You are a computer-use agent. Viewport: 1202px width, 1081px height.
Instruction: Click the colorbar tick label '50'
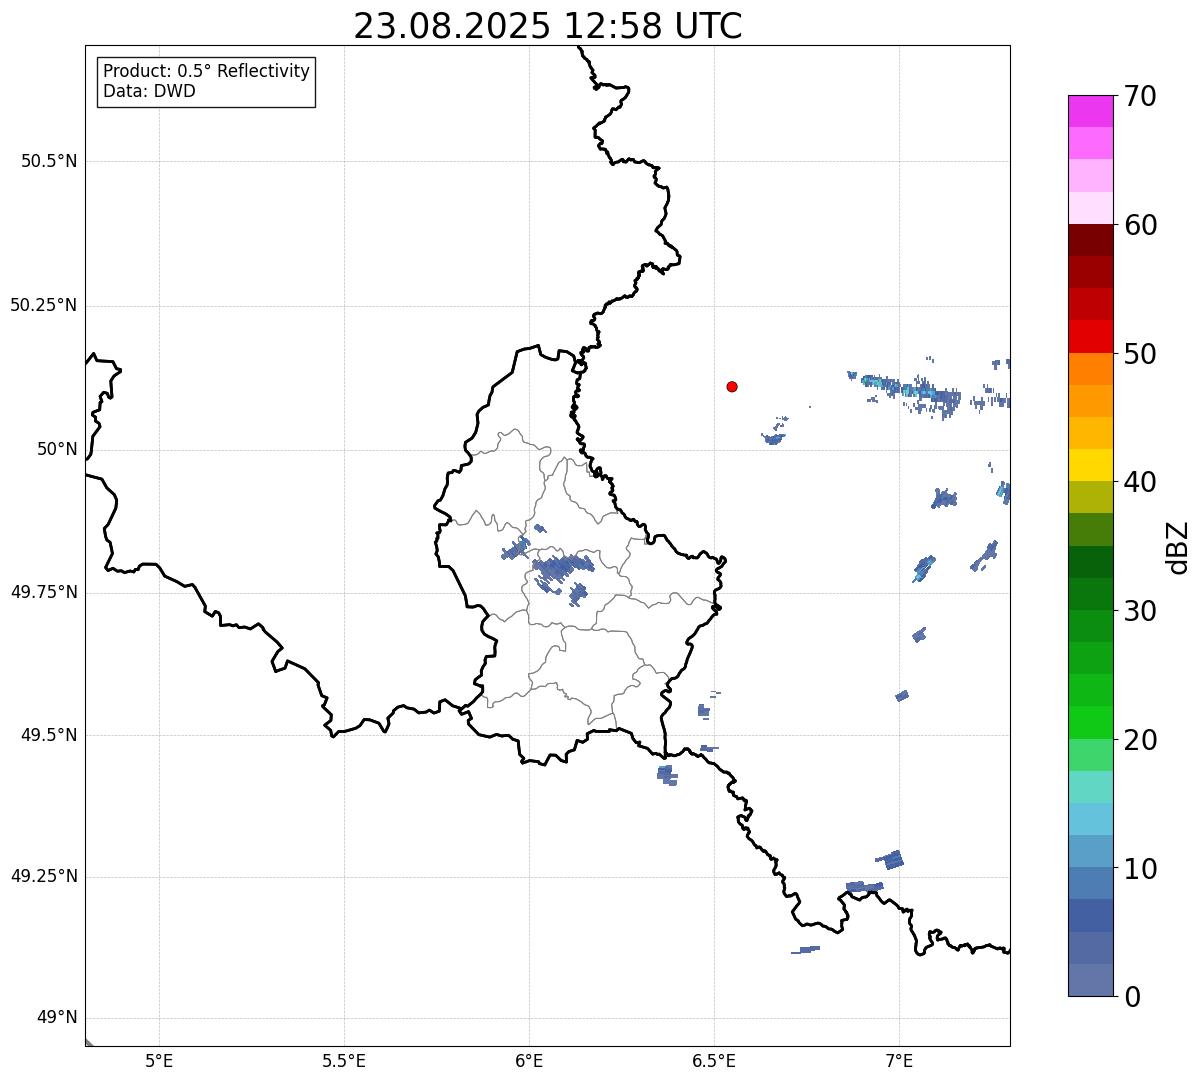pos(1140,354)
